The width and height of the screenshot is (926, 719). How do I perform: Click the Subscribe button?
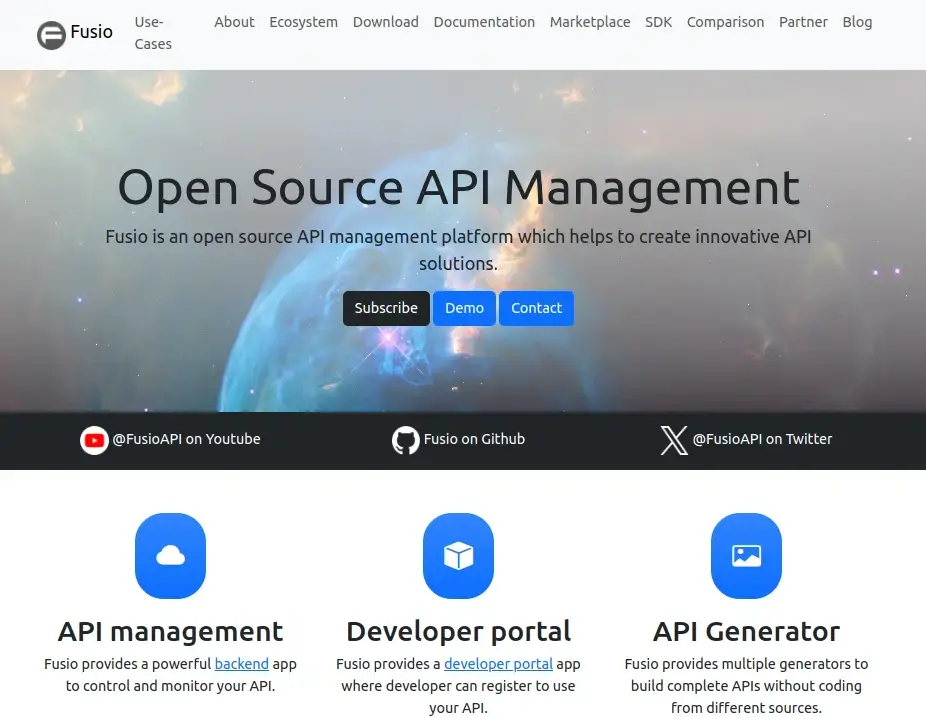pyautogui.click(x=386, y=308)
